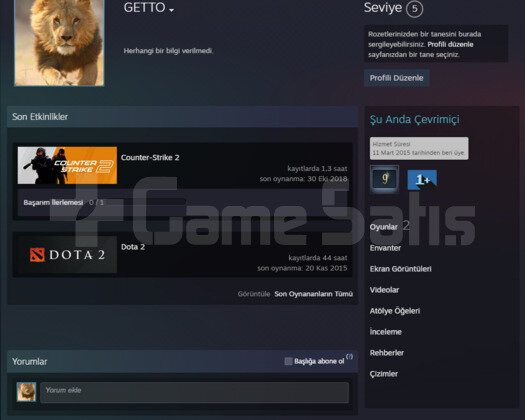Open the Counter-Strike 2 game banner
The image size is (525, 420).
[x=67, y=165]
